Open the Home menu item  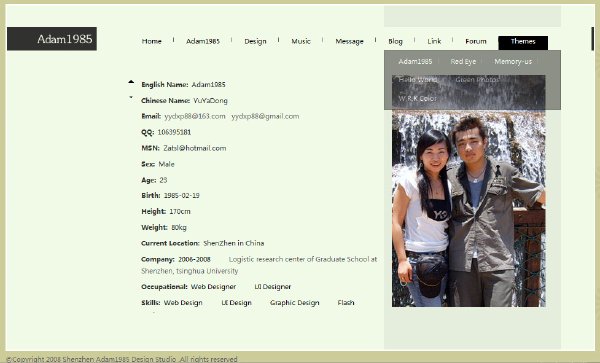tap(152, 41)
